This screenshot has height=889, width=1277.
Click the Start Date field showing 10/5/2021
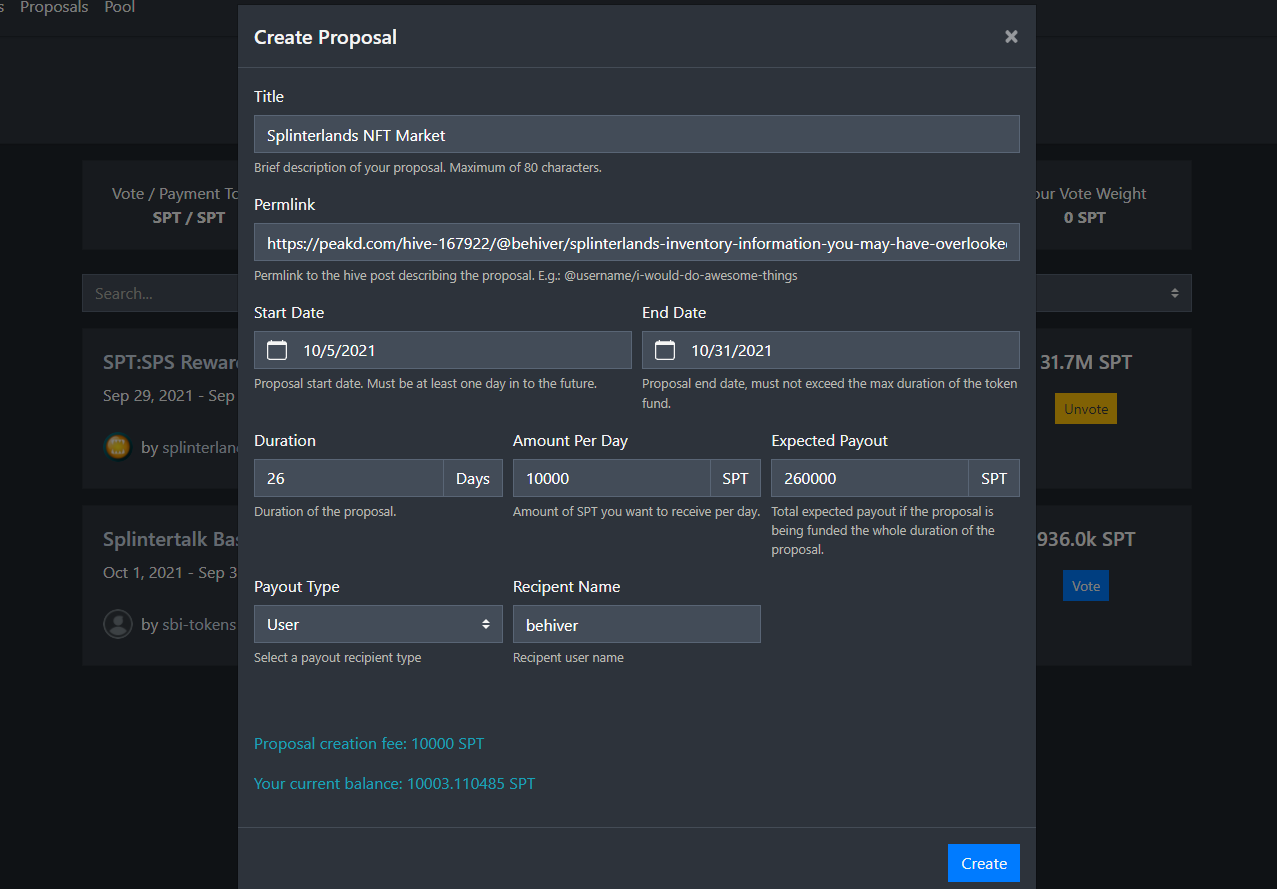pos(443,350)
